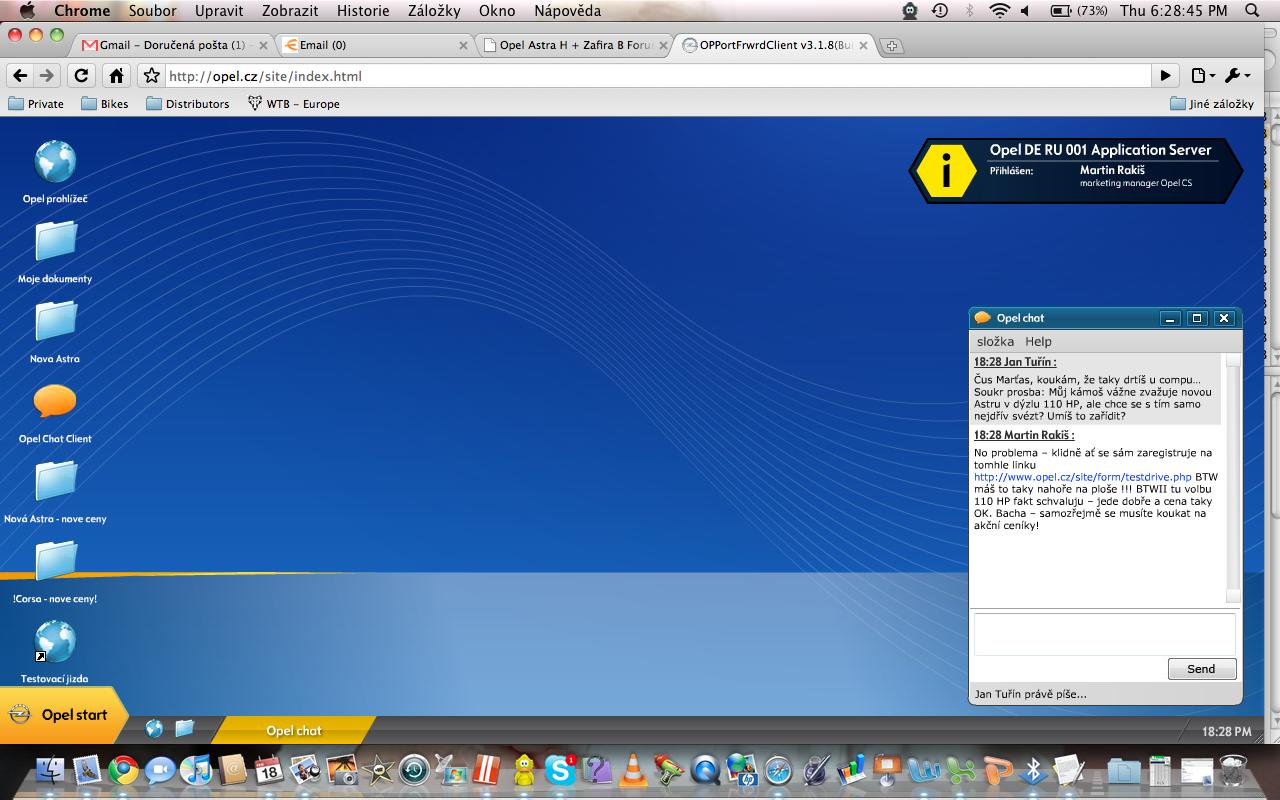Open the Chrome wrench settings menu
This screenshot has height=800, width=1280.
[x=1236, y=76]
